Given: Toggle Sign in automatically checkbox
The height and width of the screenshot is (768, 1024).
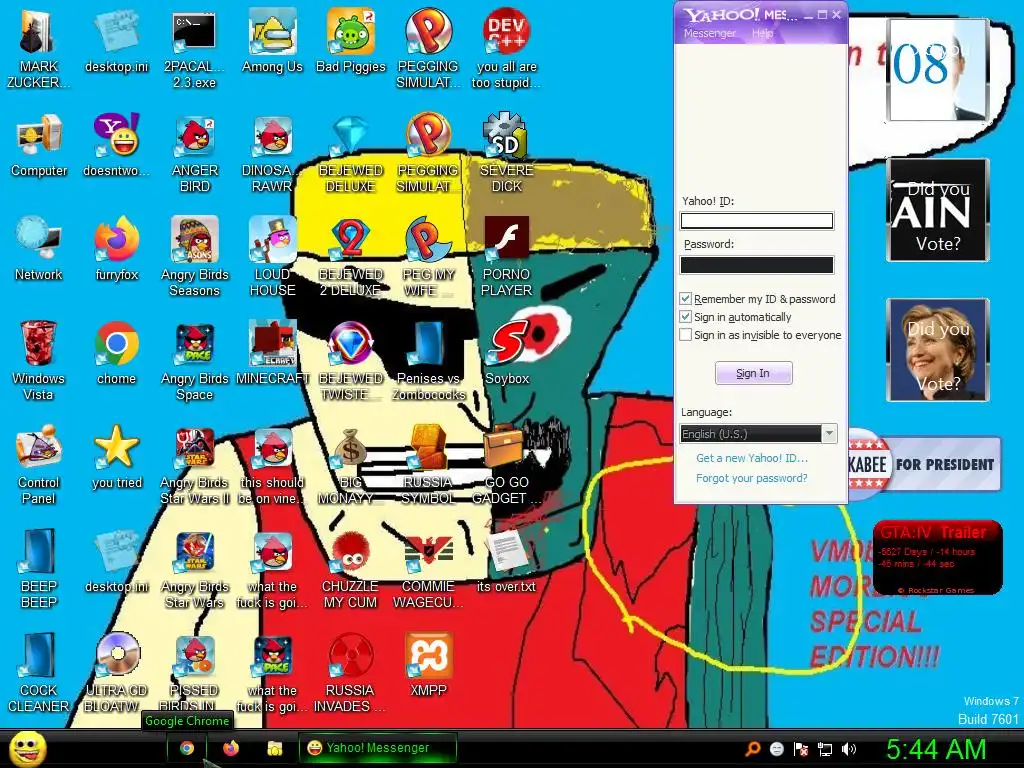Looking at the screenshot, I should (685, 317).
